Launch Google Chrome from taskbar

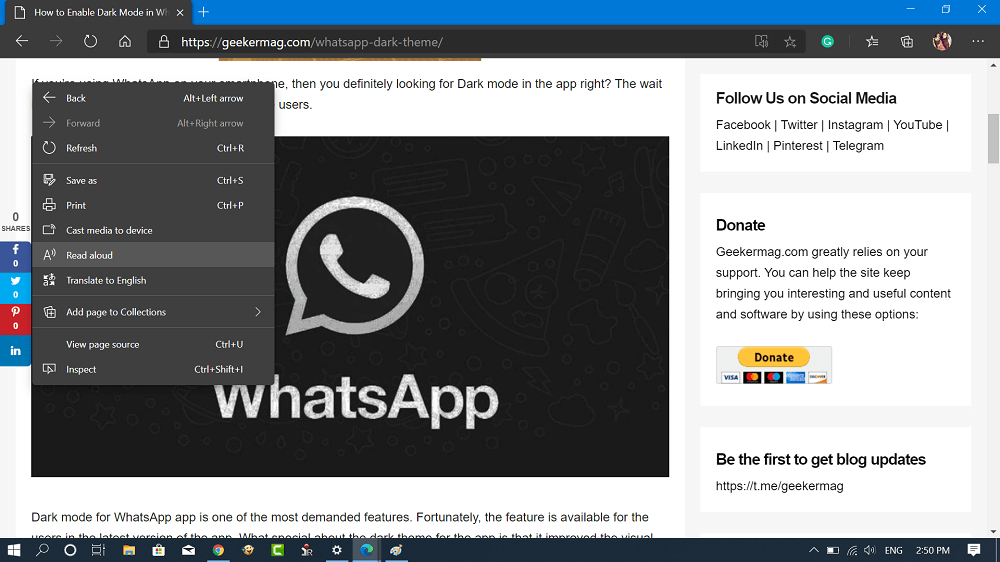218,550
